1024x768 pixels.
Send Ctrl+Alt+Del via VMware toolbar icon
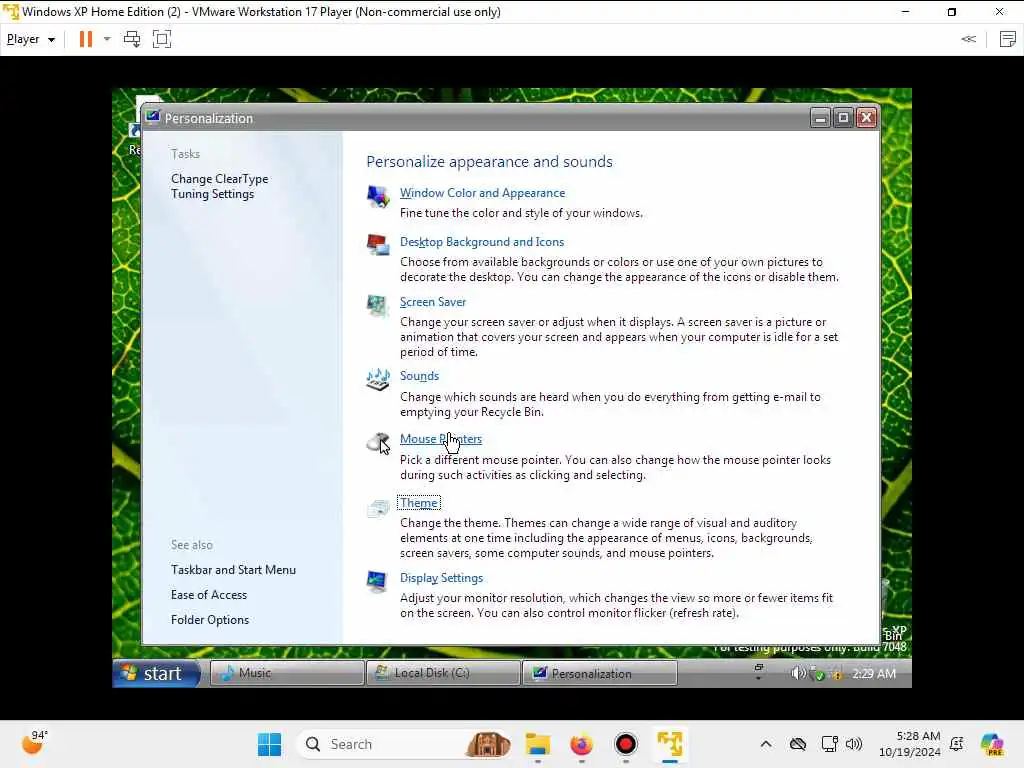[x=132, y=39]
